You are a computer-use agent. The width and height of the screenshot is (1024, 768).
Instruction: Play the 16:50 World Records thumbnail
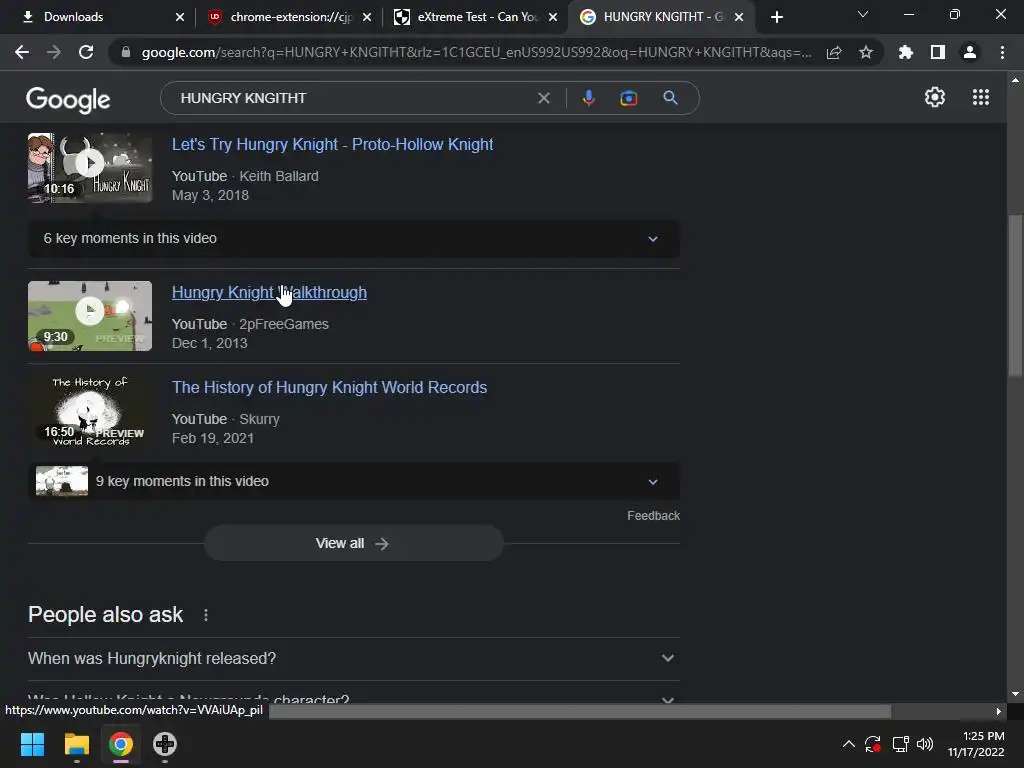point(90,411)
